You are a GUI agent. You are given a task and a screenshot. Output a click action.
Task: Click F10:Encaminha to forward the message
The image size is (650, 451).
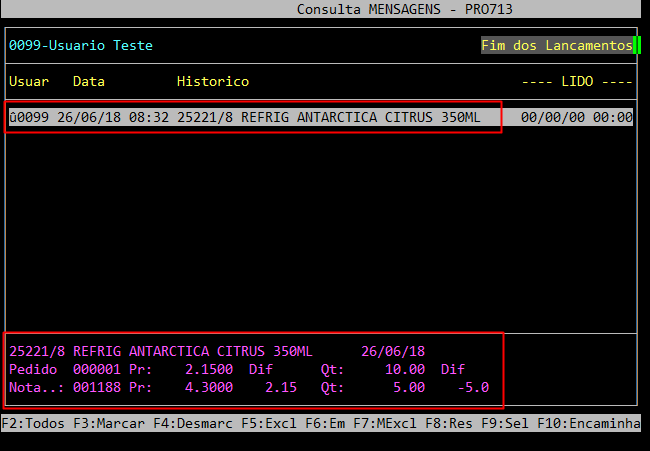click(588, 424)
